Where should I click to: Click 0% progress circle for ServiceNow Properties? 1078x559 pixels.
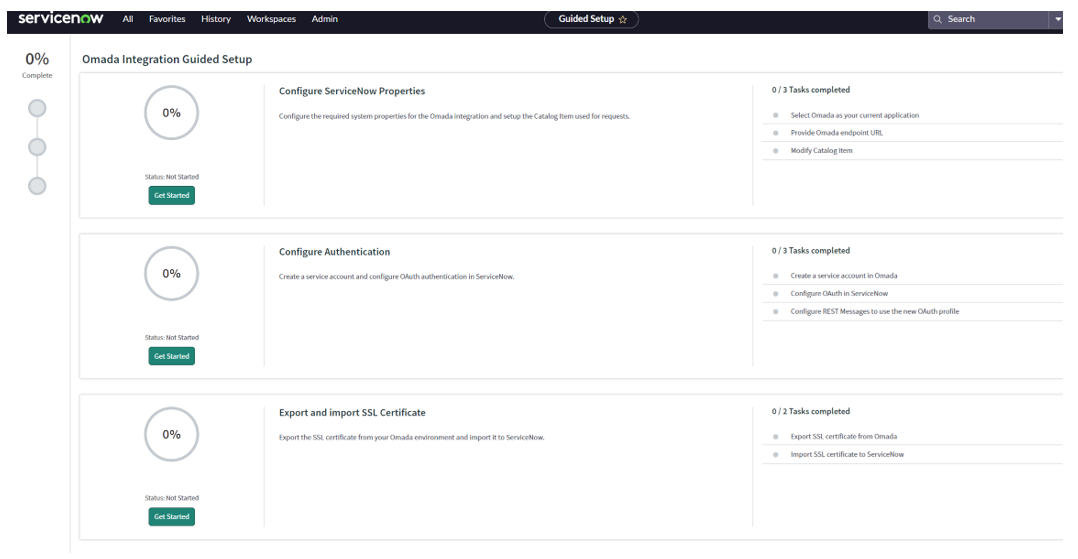click(x=172, y=113)
